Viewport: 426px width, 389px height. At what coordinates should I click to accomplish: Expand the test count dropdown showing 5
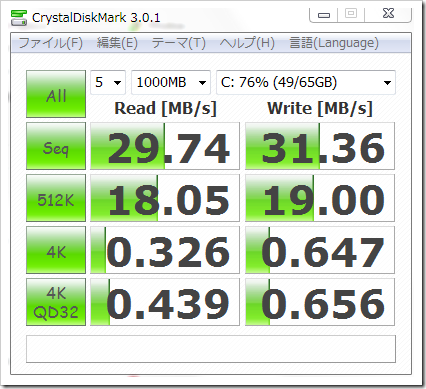108,82
